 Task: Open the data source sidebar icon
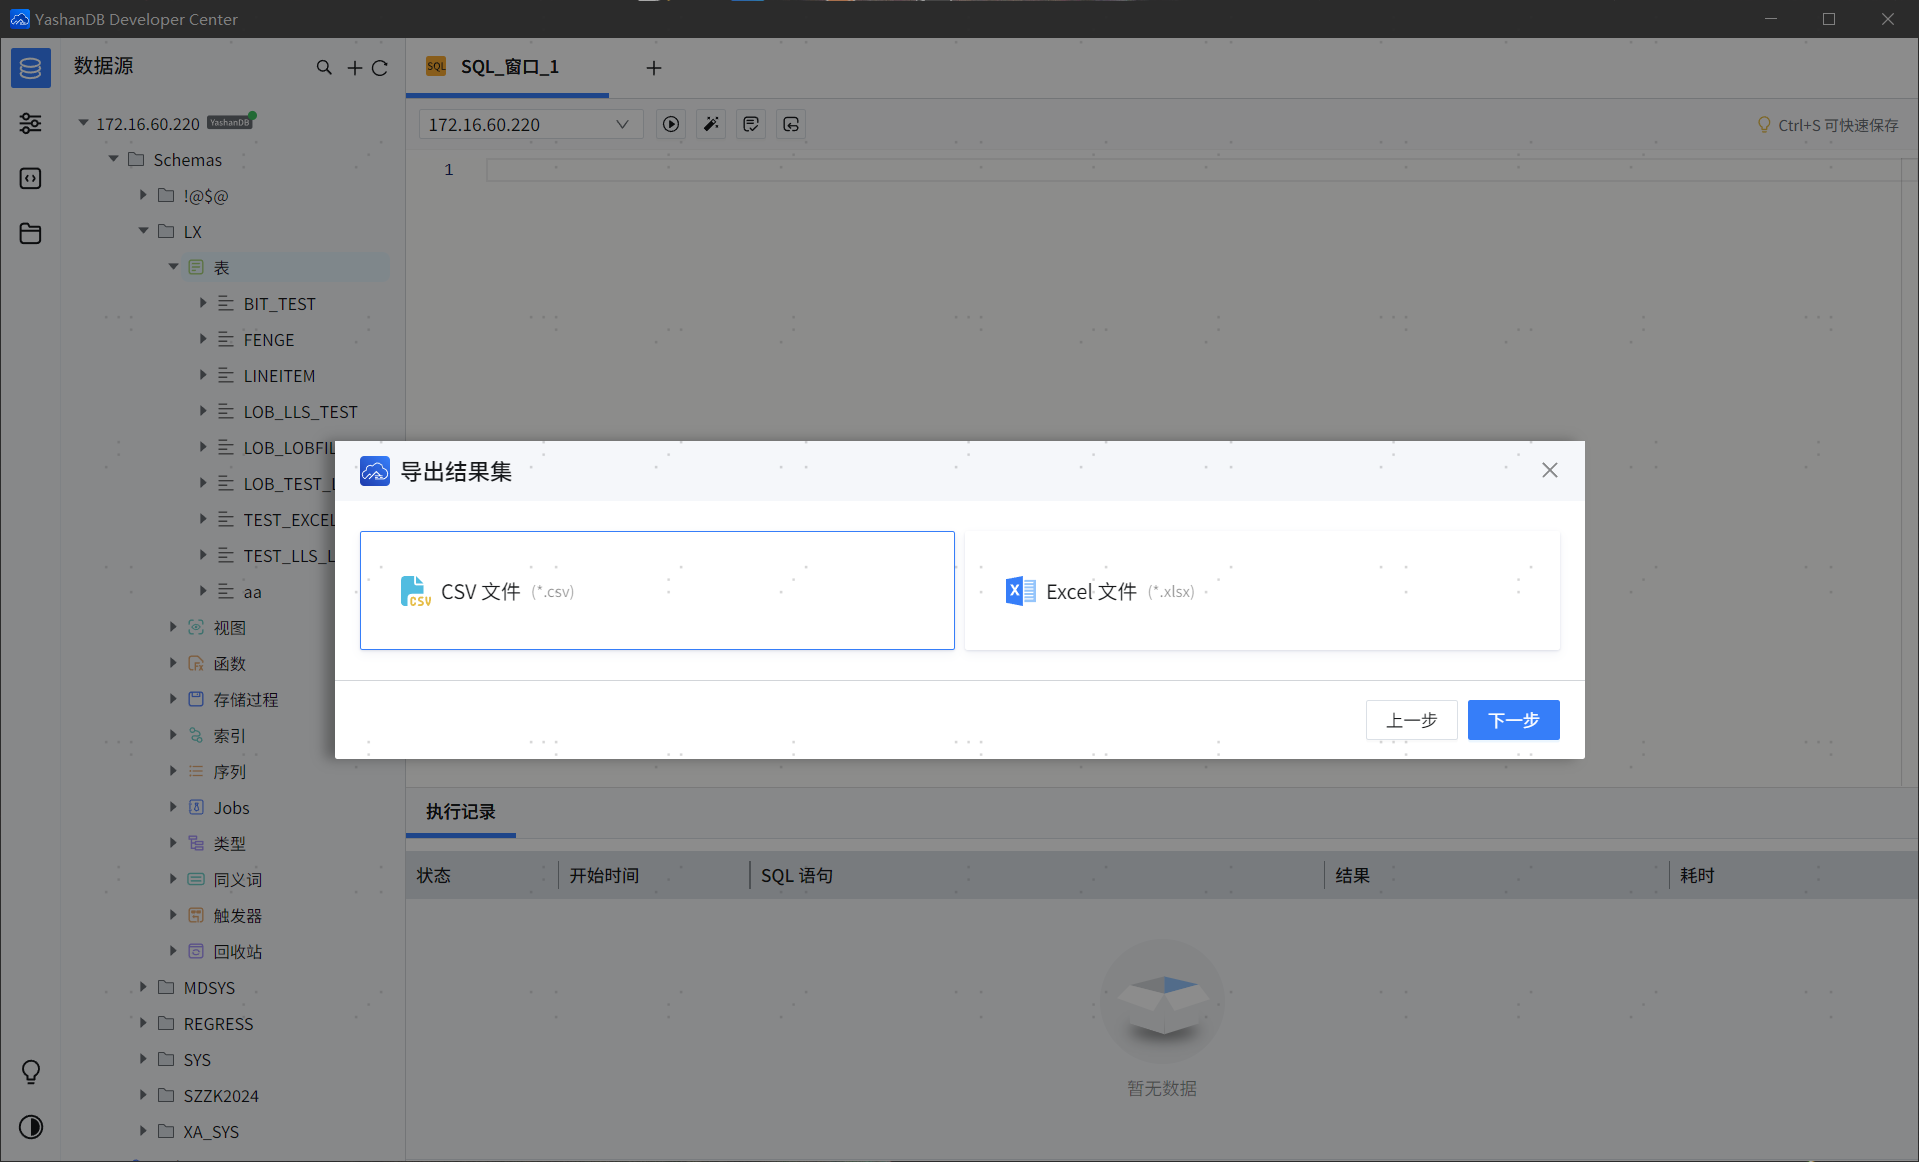coord(30,68)
